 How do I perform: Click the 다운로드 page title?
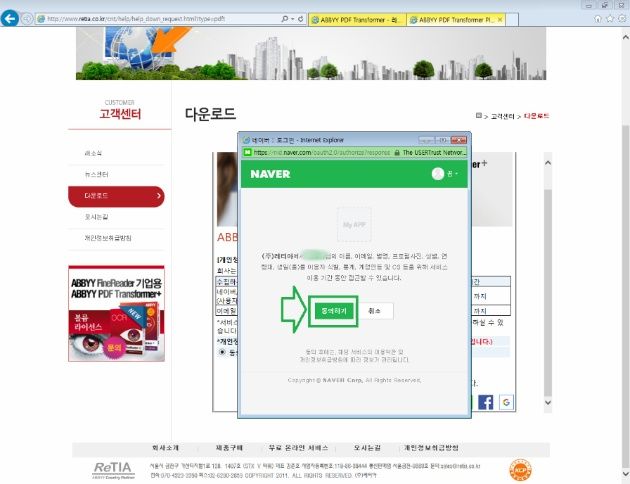click(210, 114)
